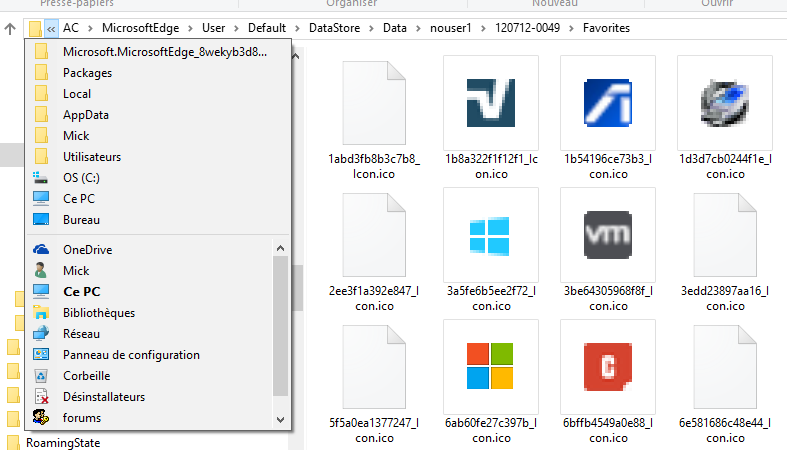Choose Local in the breadcrumb dropdown

click(x=158, y=94)
